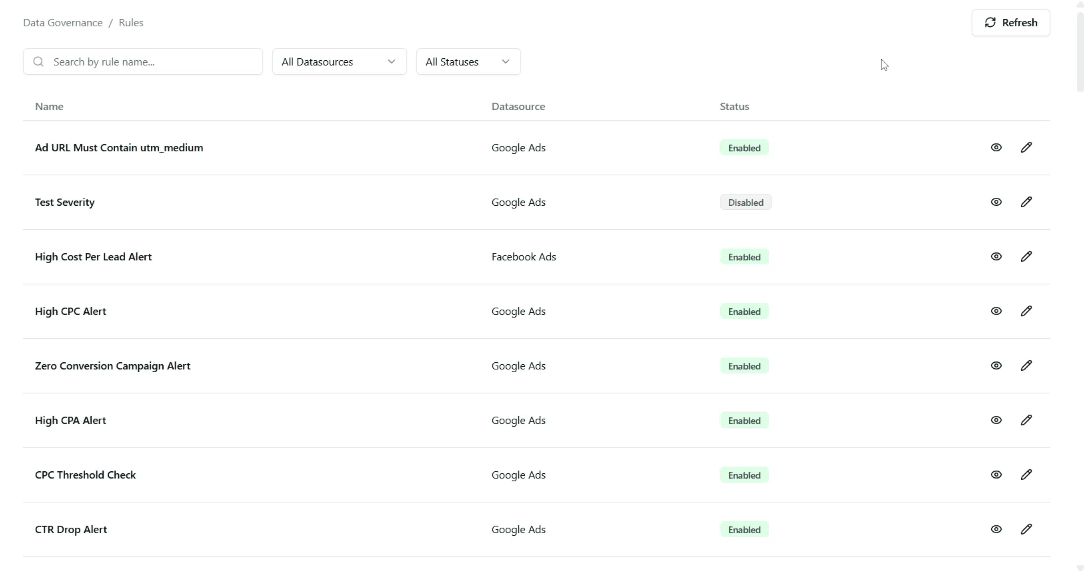Click the Rules breadcrumb item
Screen dimensions: 1084x571
(131, 23)
